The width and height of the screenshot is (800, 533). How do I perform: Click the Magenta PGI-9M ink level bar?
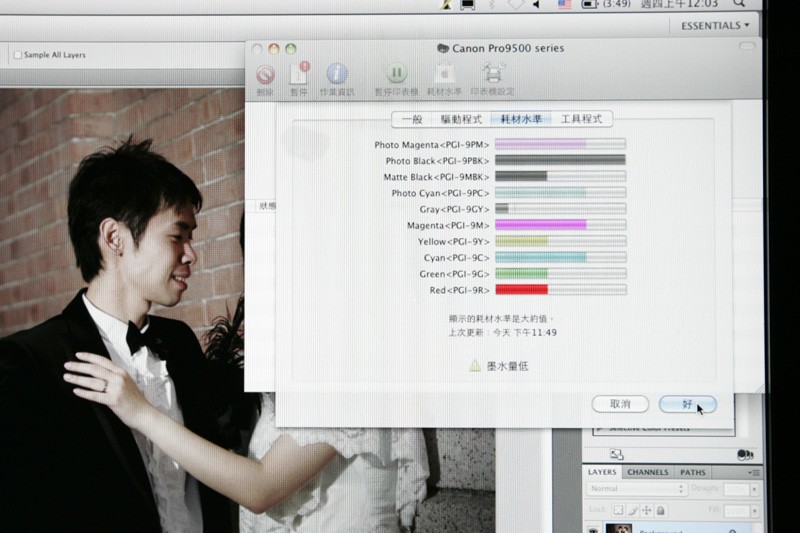coord(560,225)
